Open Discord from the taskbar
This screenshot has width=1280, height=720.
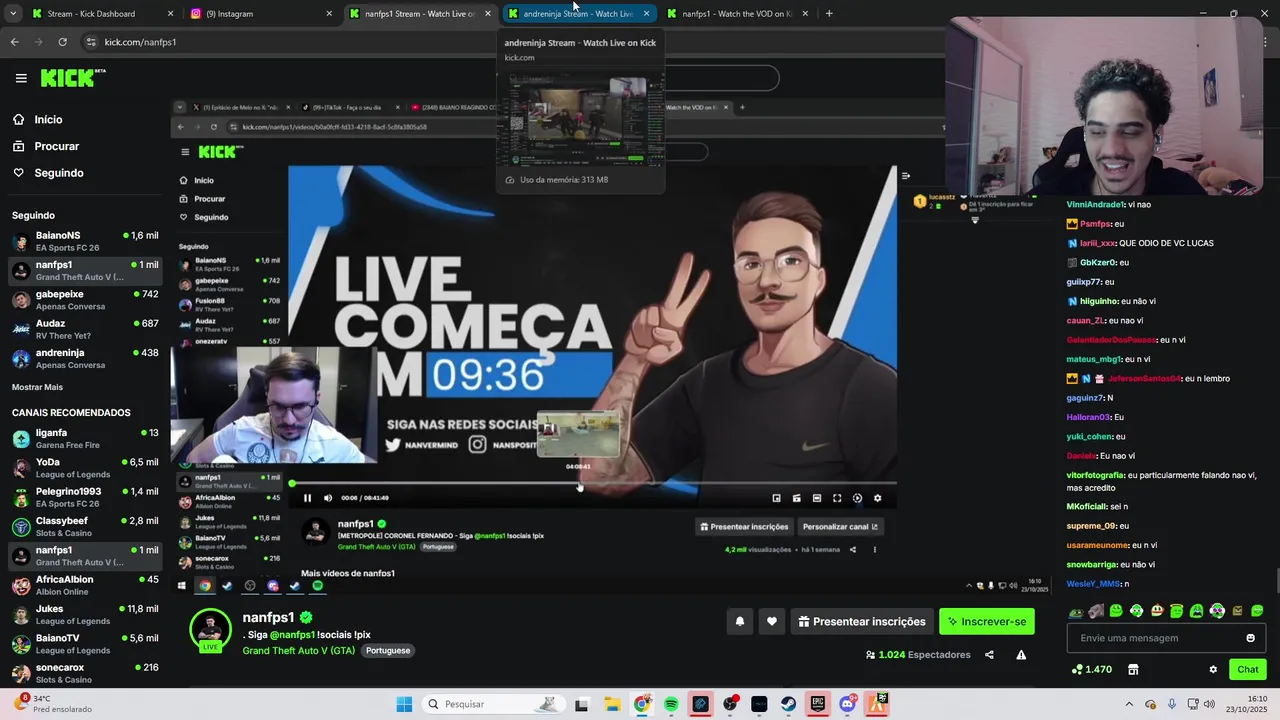848,704
